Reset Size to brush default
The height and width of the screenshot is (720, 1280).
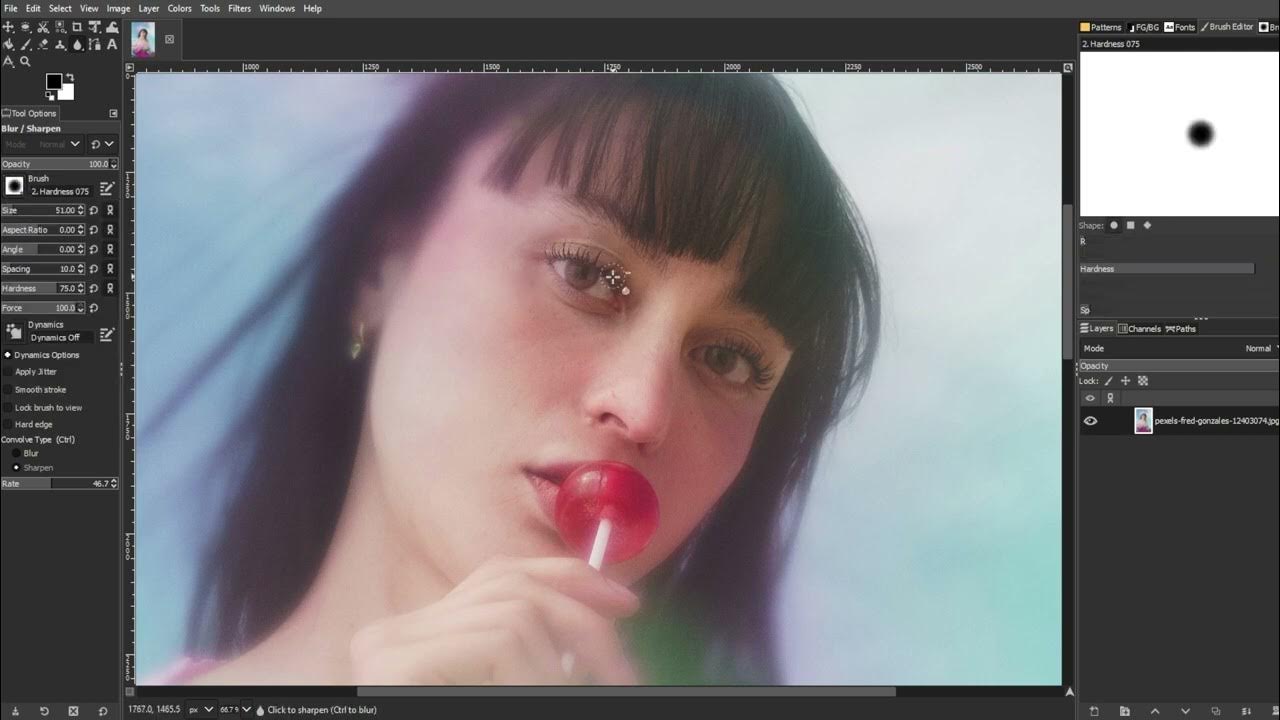coord(94,211)
